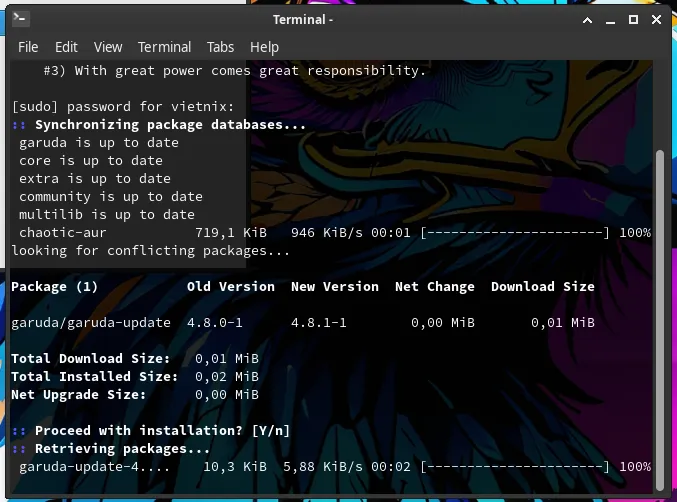Click the '5,88 KiB/s' speed value
The width and height of the screenshot is (677, 502).
point(323,467)
